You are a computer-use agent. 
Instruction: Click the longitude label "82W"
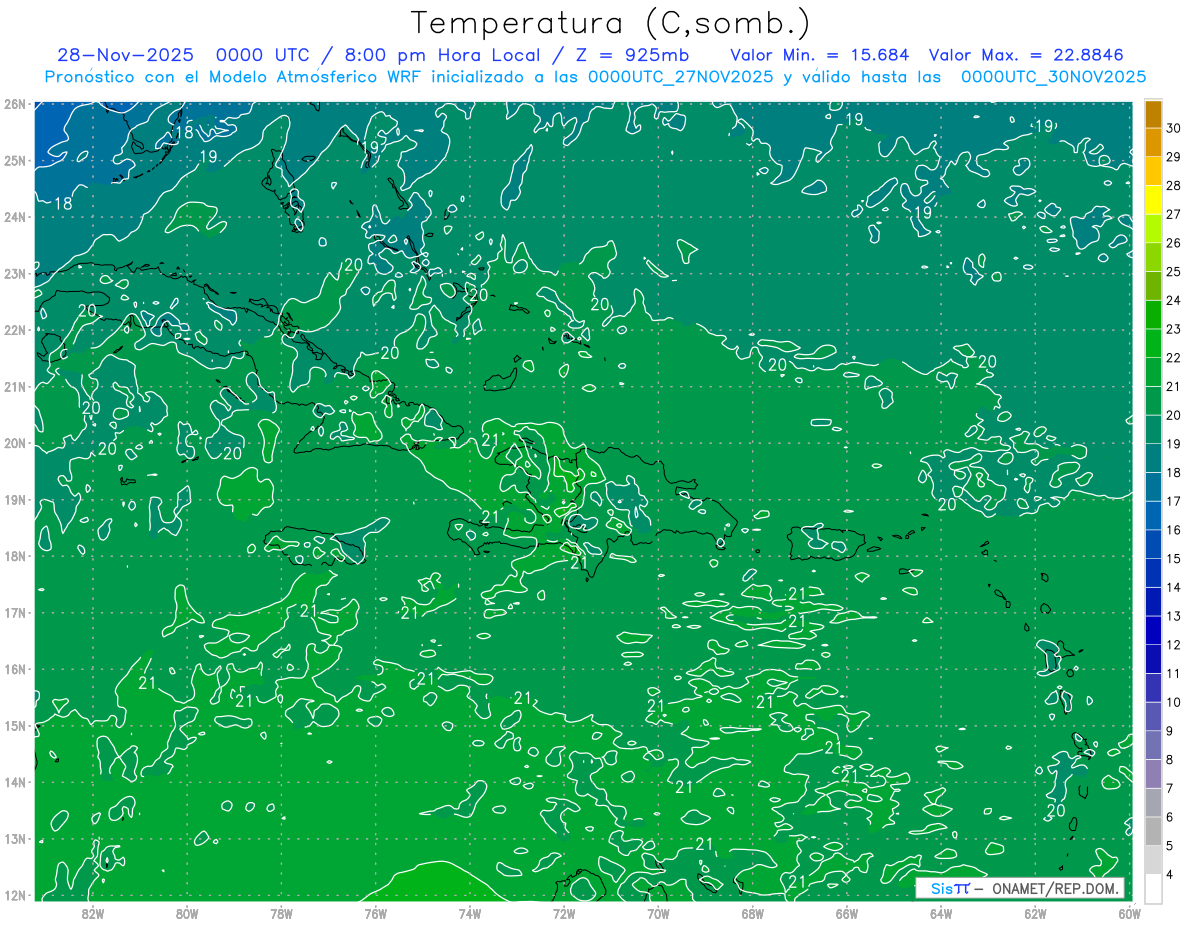(x=93, y=913)
